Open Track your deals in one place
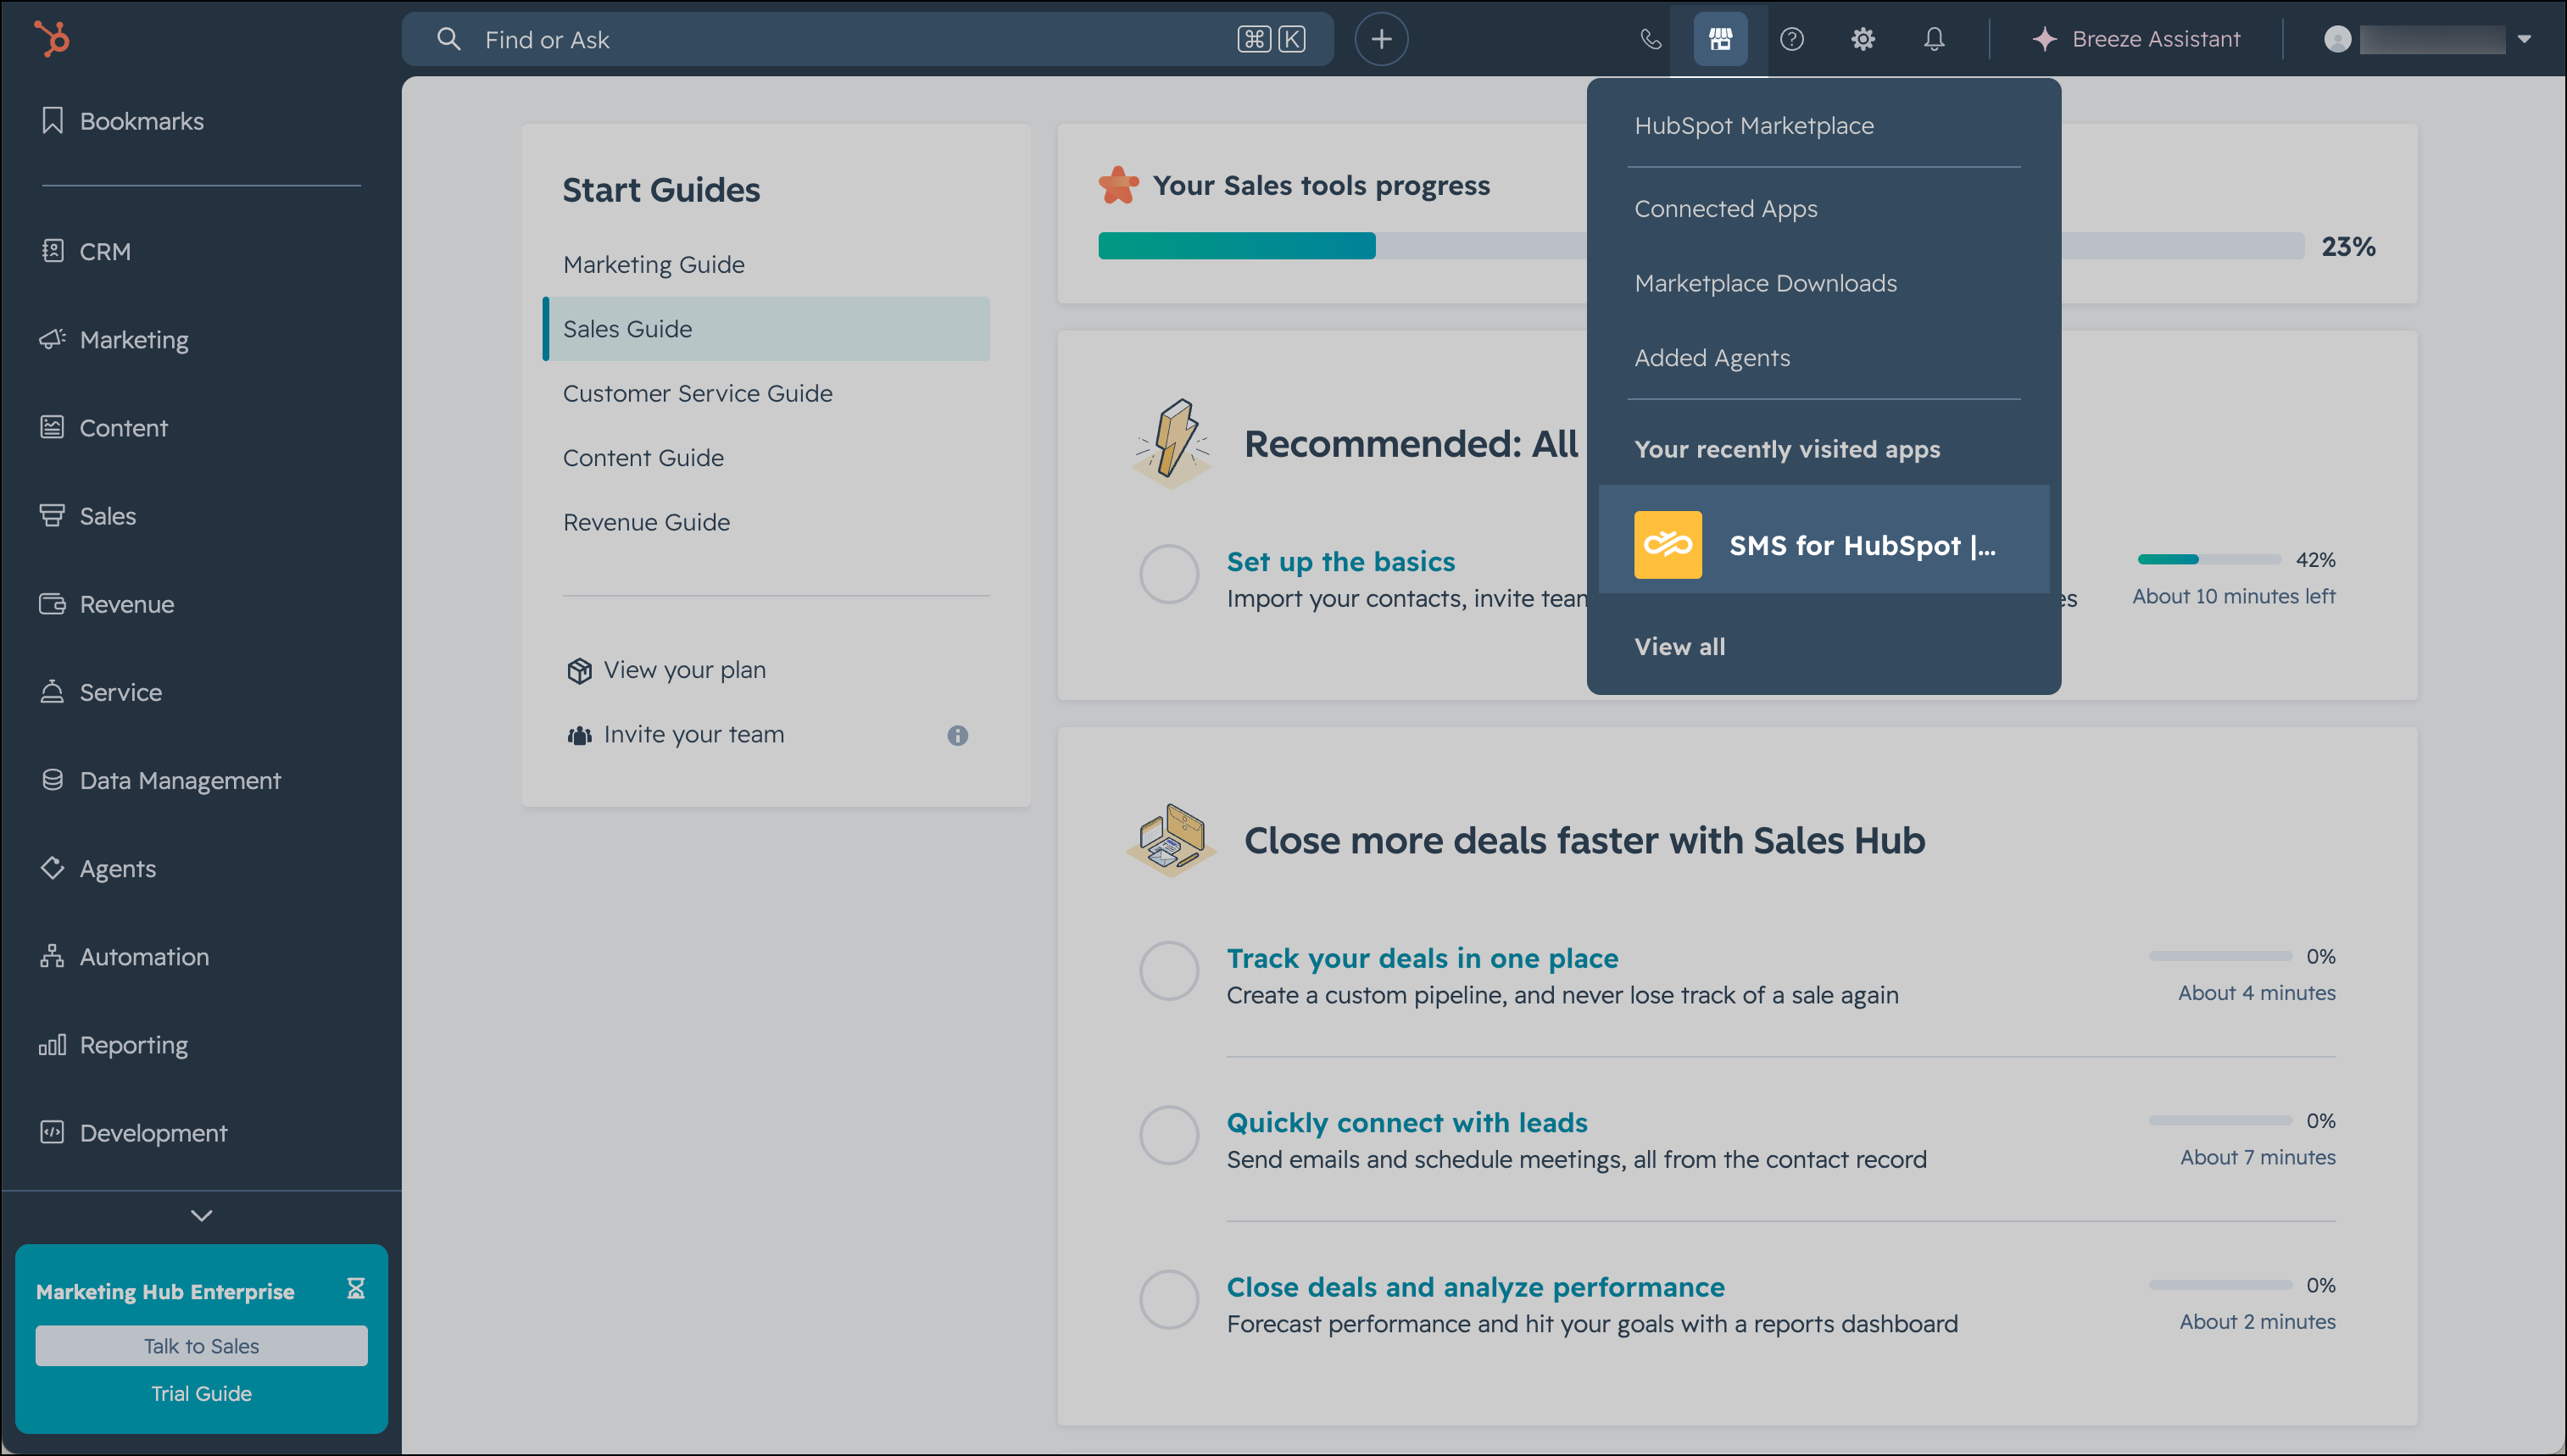2567x1456 pixels. [1422, 958]
